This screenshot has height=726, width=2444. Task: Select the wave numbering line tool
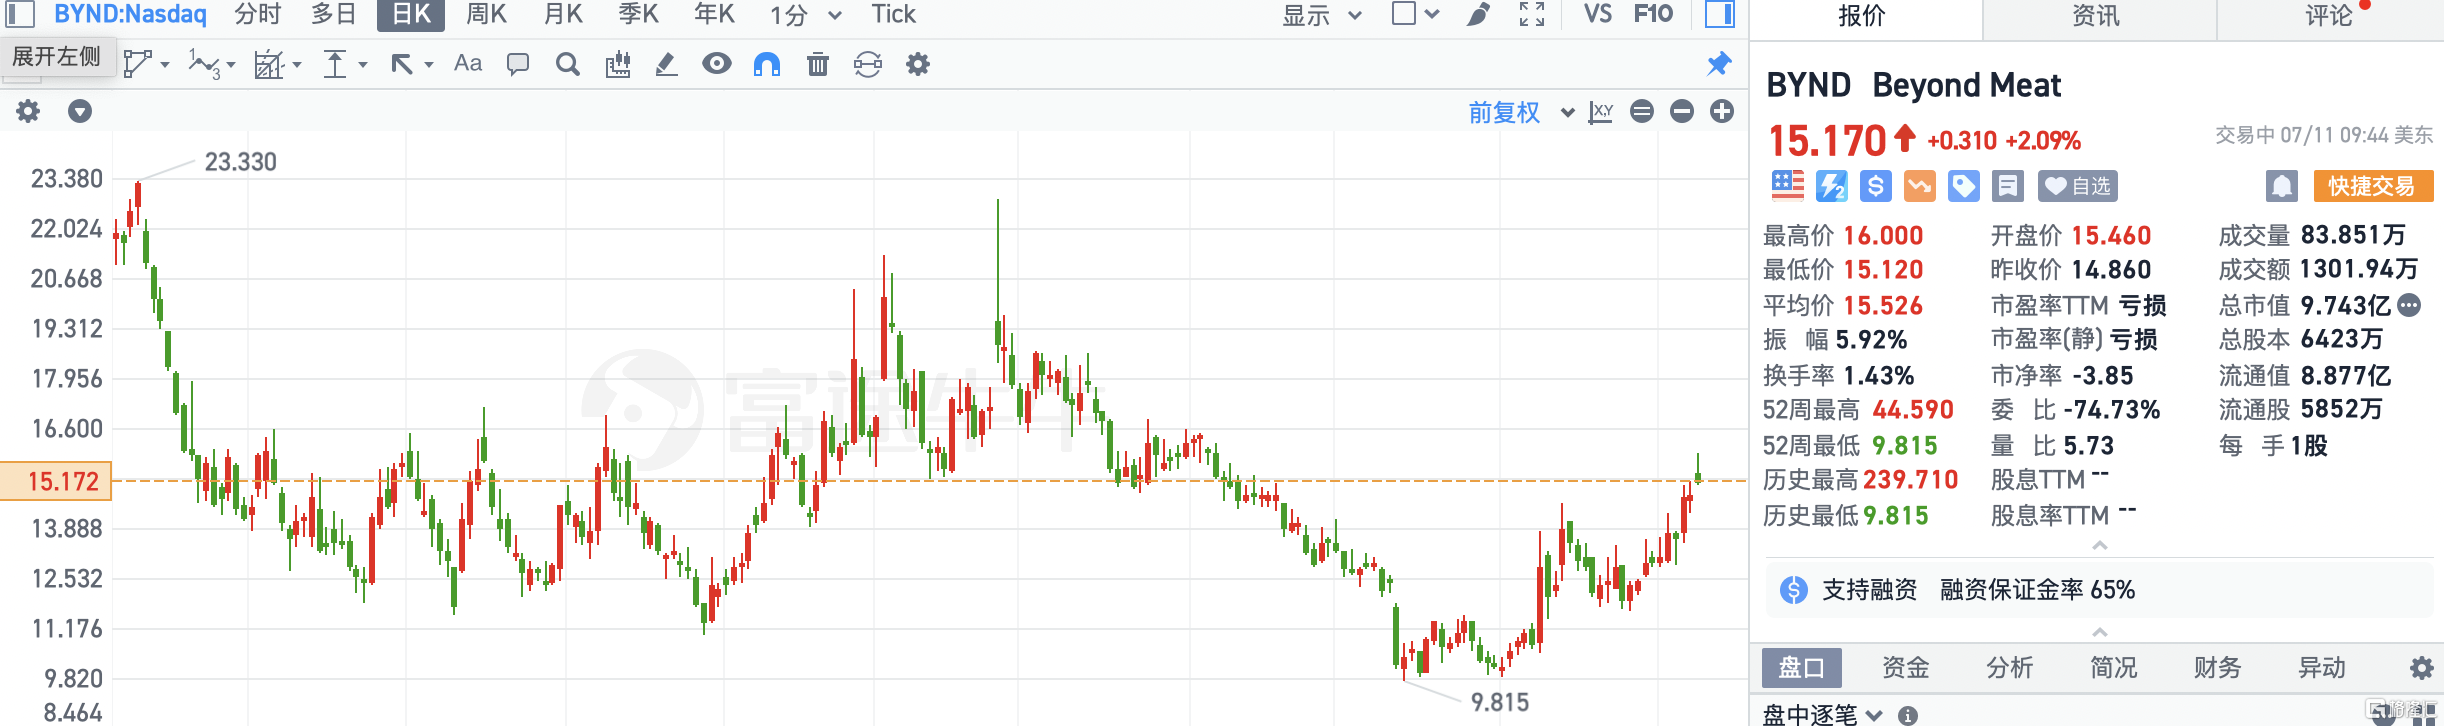tap(204, 65)
